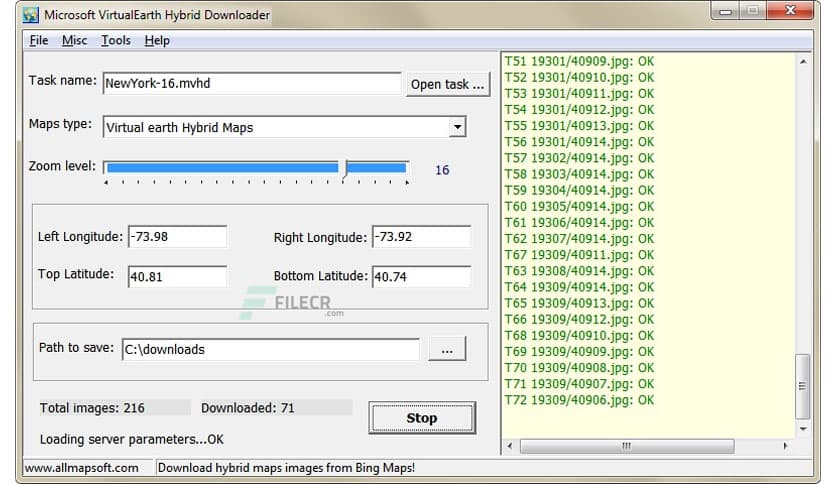Viewport: 836px width, 484px height.
Task: Click the Bottom Latitude field
Action: (x=421, y=277)
